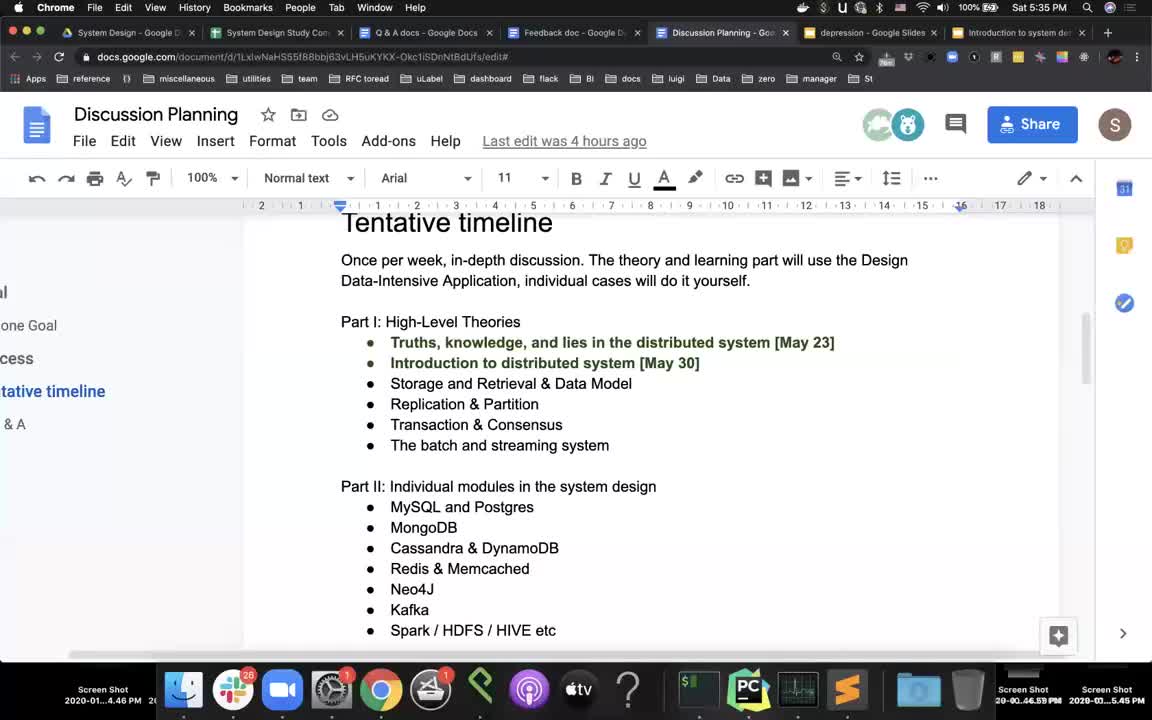Viewport: 1152px width, 720px height.
Task: Click the browser address bar
Action: click(x=456, y=57)
